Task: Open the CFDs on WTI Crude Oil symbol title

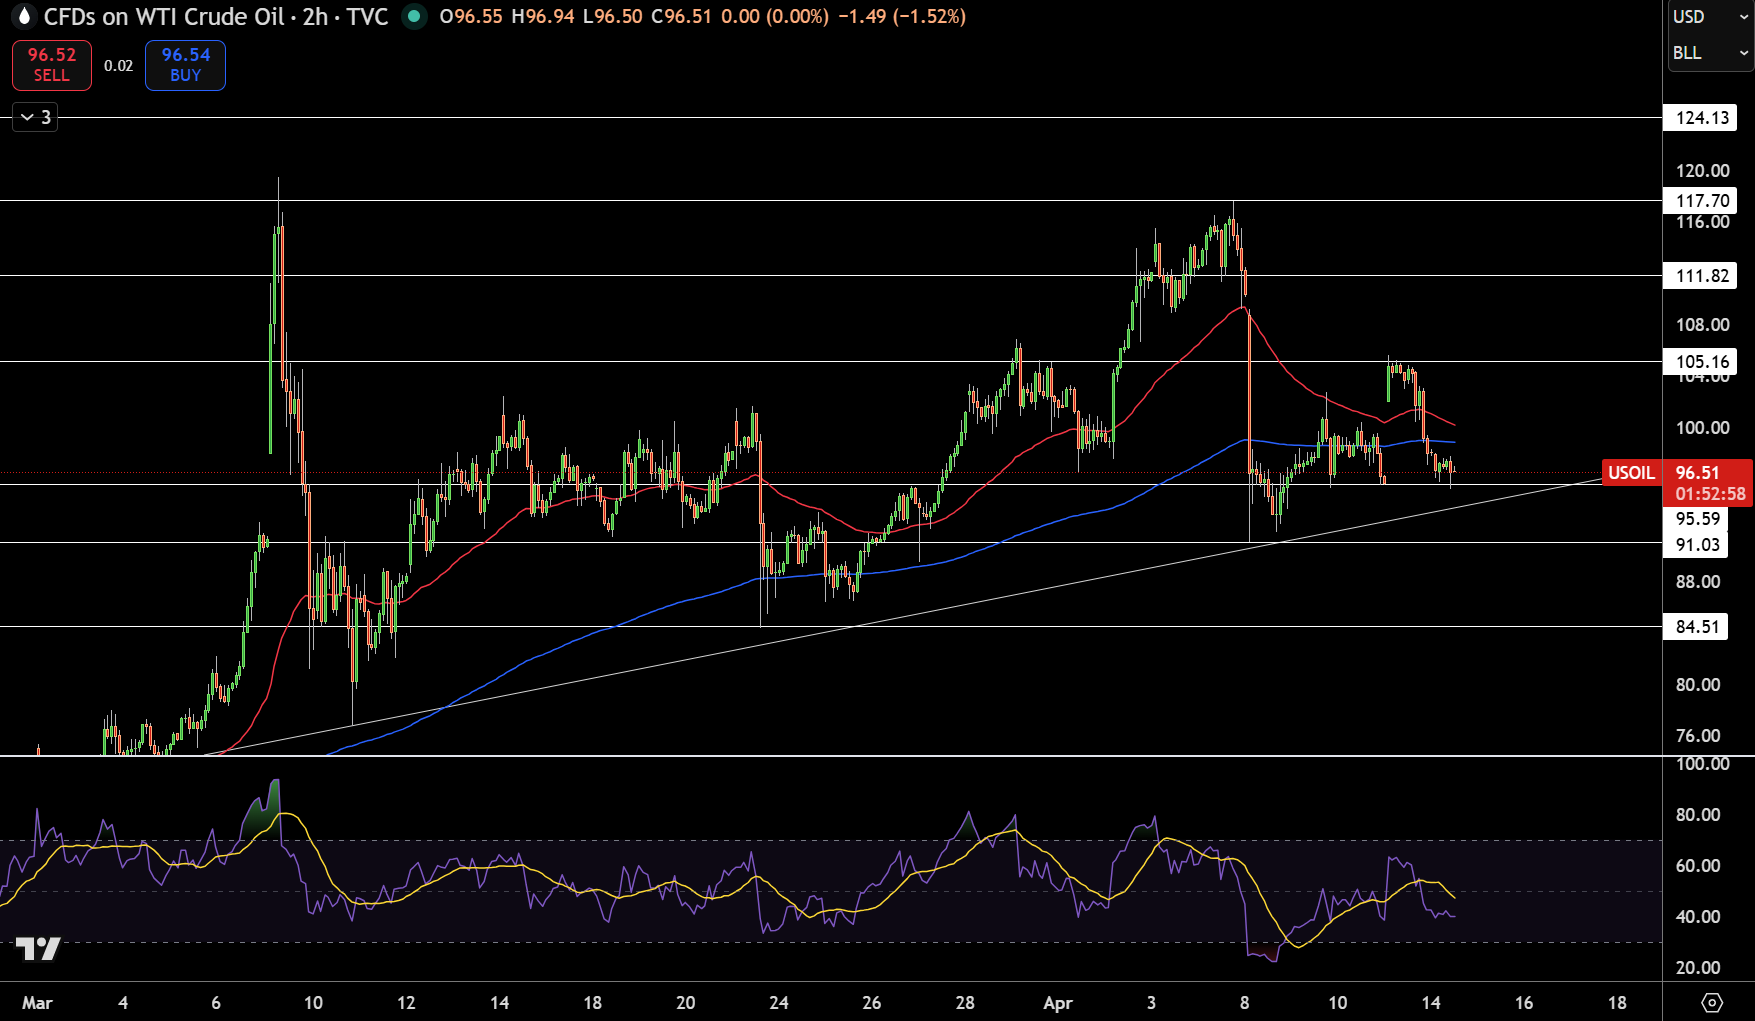Action: [215, 17]
